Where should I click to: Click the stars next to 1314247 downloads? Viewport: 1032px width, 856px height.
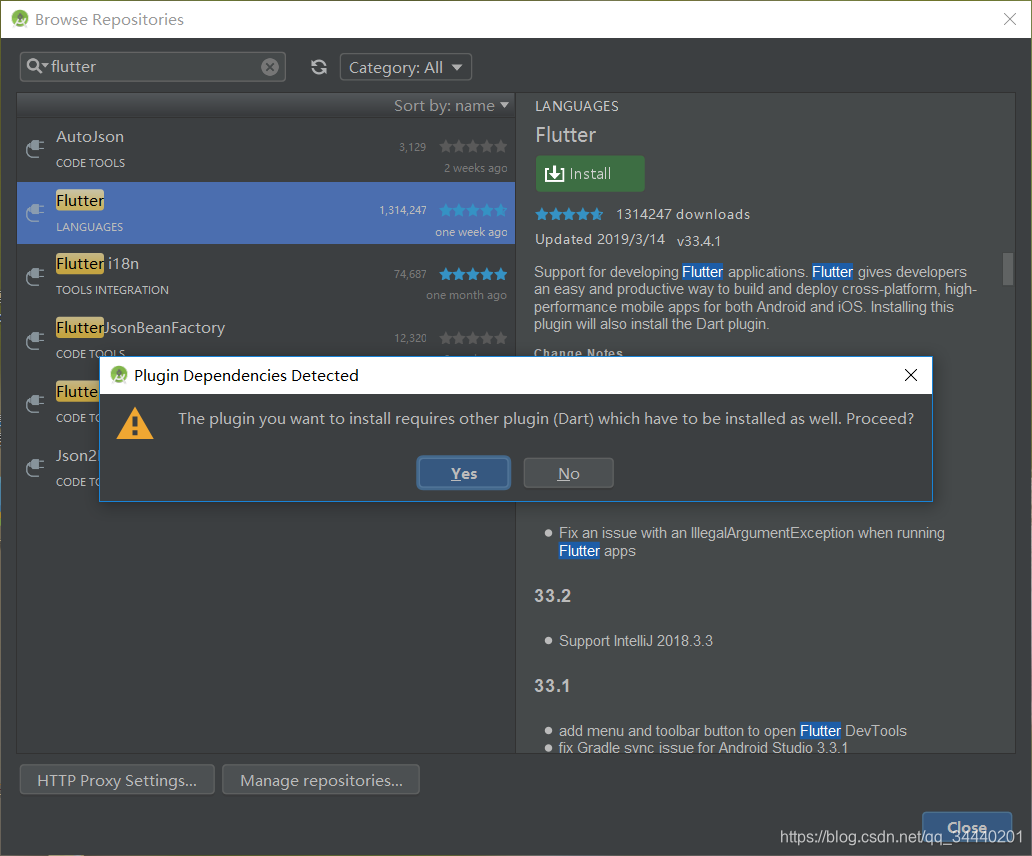(x=569, y=214)
